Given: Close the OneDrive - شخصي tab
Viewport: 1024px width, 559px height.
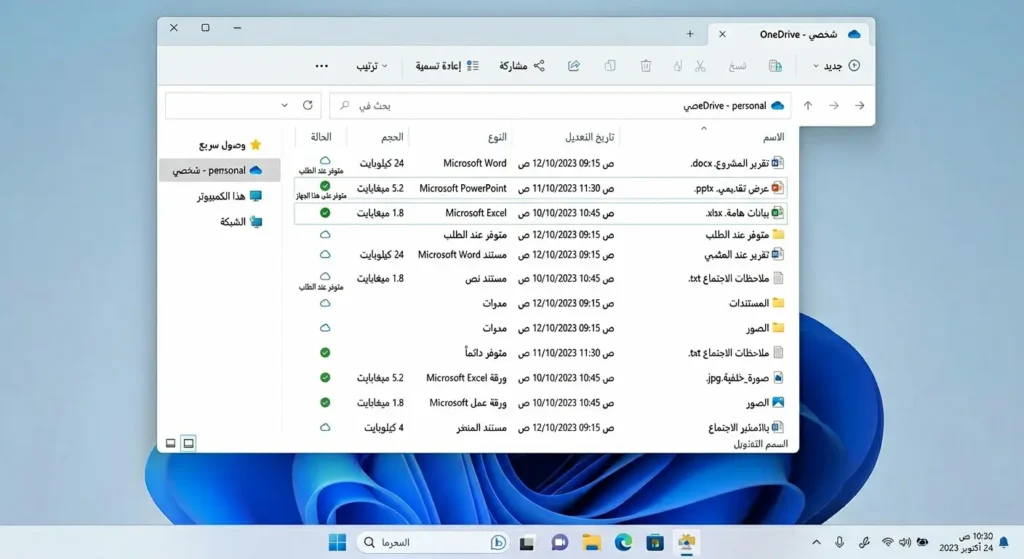Looking at the screenshot, I should tap(722, 34).
